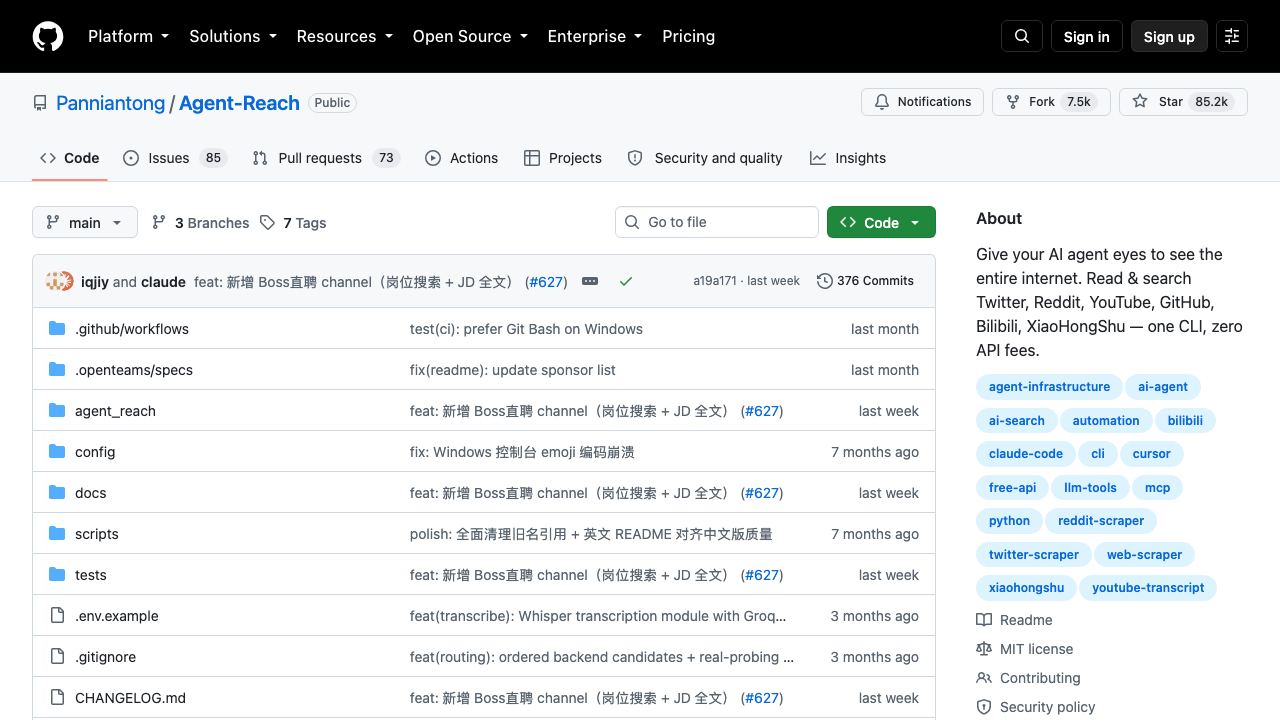View the green check CI status
This screenshot has width=1280, height=720.
tap(626, 281)
